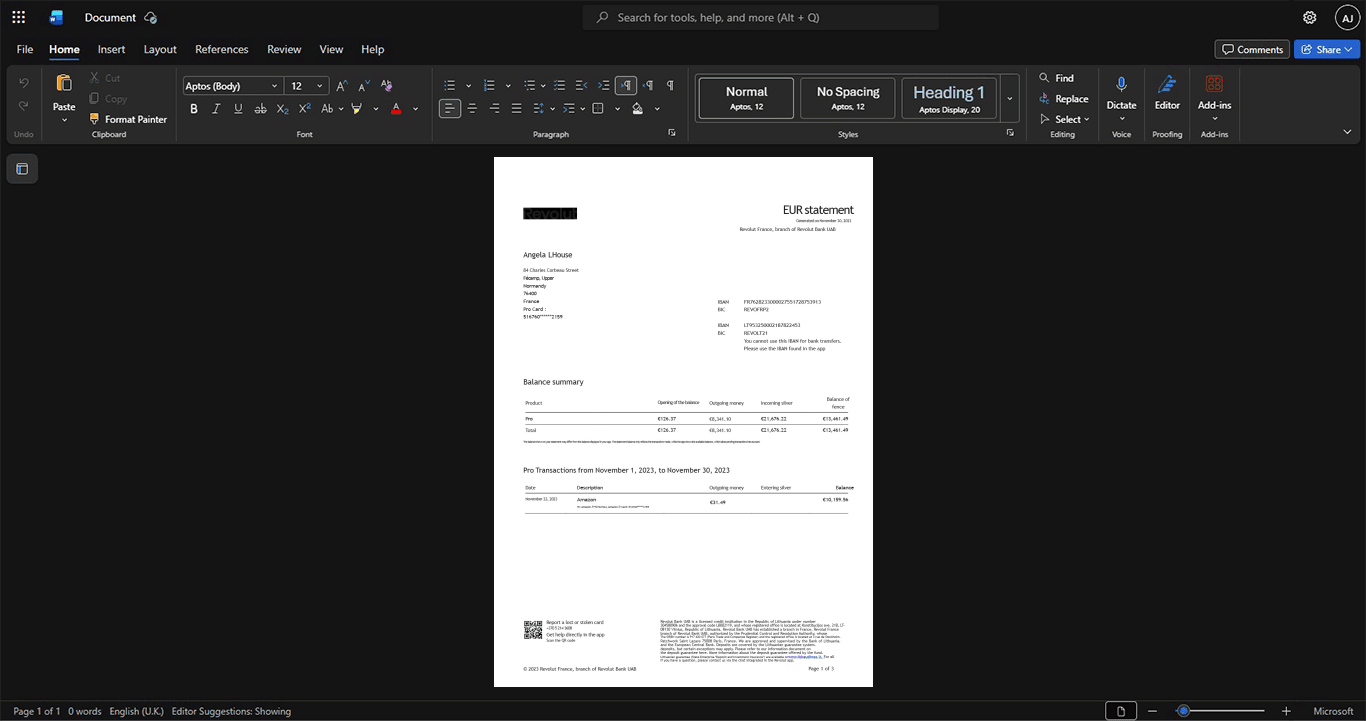Toggle Italic formatting
The image size is (1366, 721).
coord(216,108)
